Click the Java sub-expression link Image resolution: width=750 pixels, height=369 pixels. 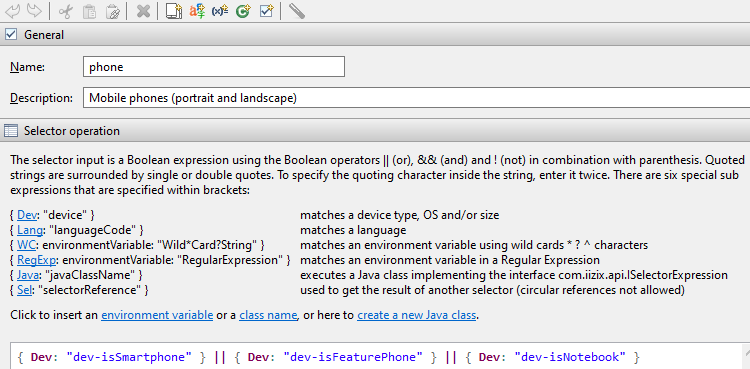coord(28,275)
